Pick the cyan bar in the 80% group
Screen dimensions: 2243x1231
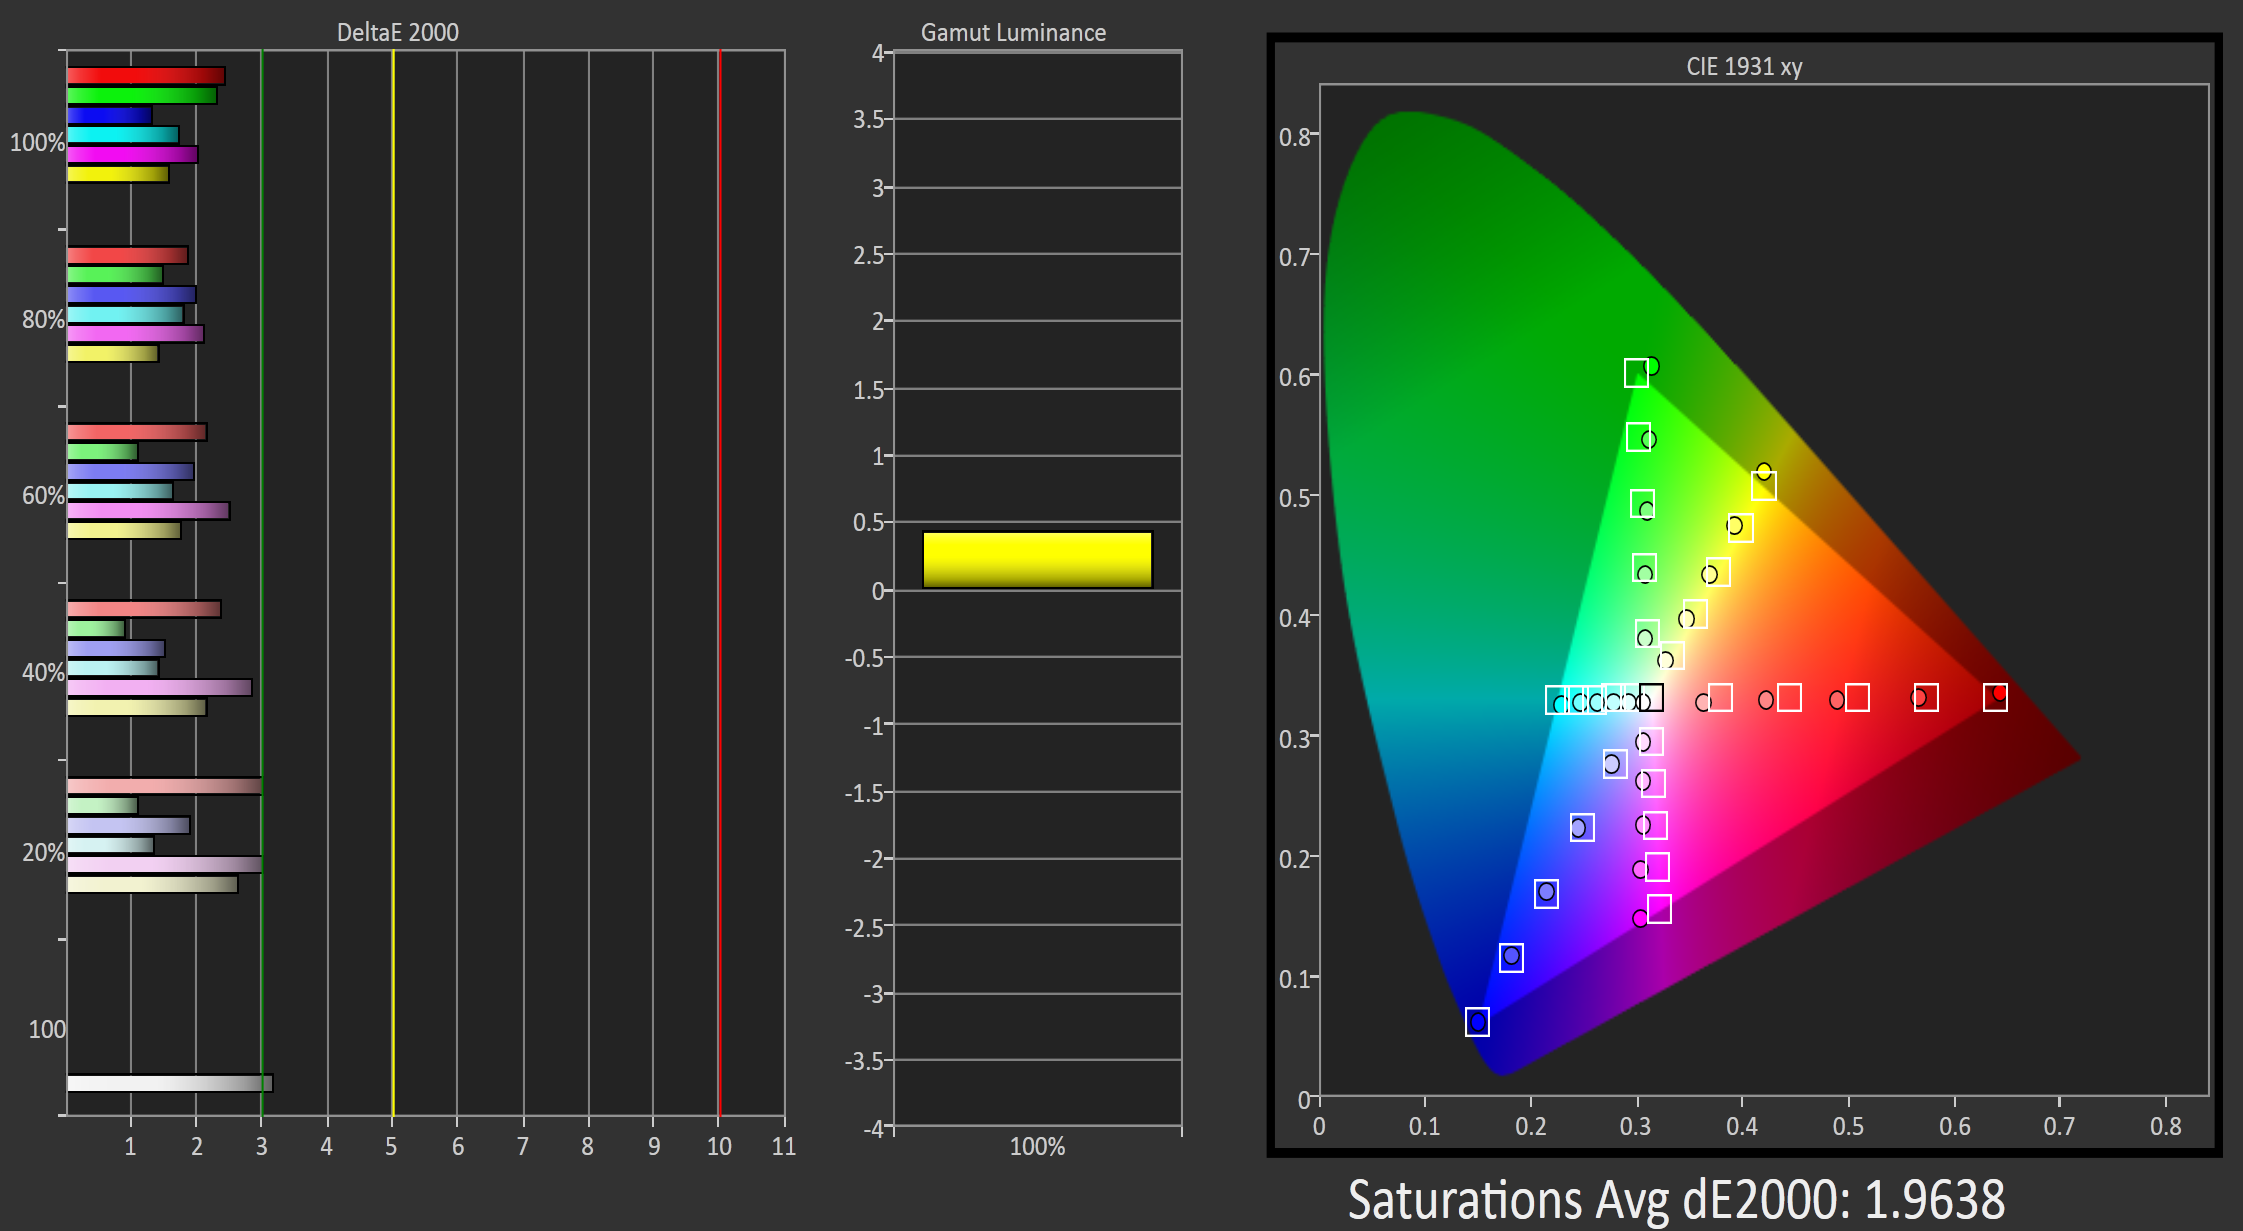click(125, 314)
